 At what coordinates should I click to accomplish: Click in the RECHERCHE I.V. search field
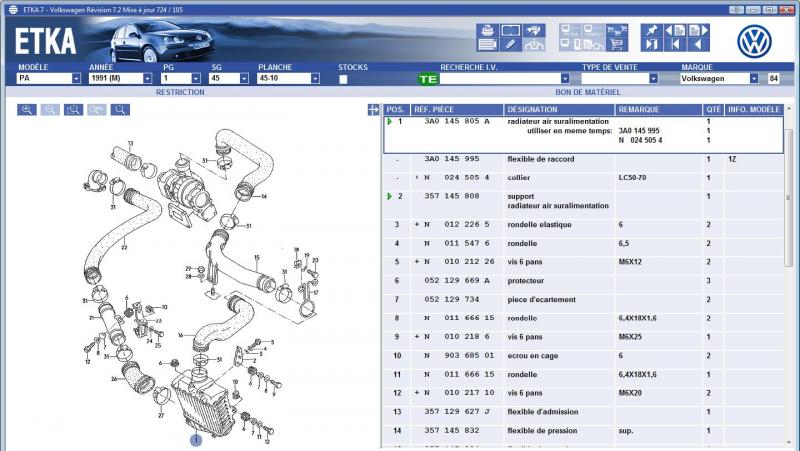click(500, 79)
